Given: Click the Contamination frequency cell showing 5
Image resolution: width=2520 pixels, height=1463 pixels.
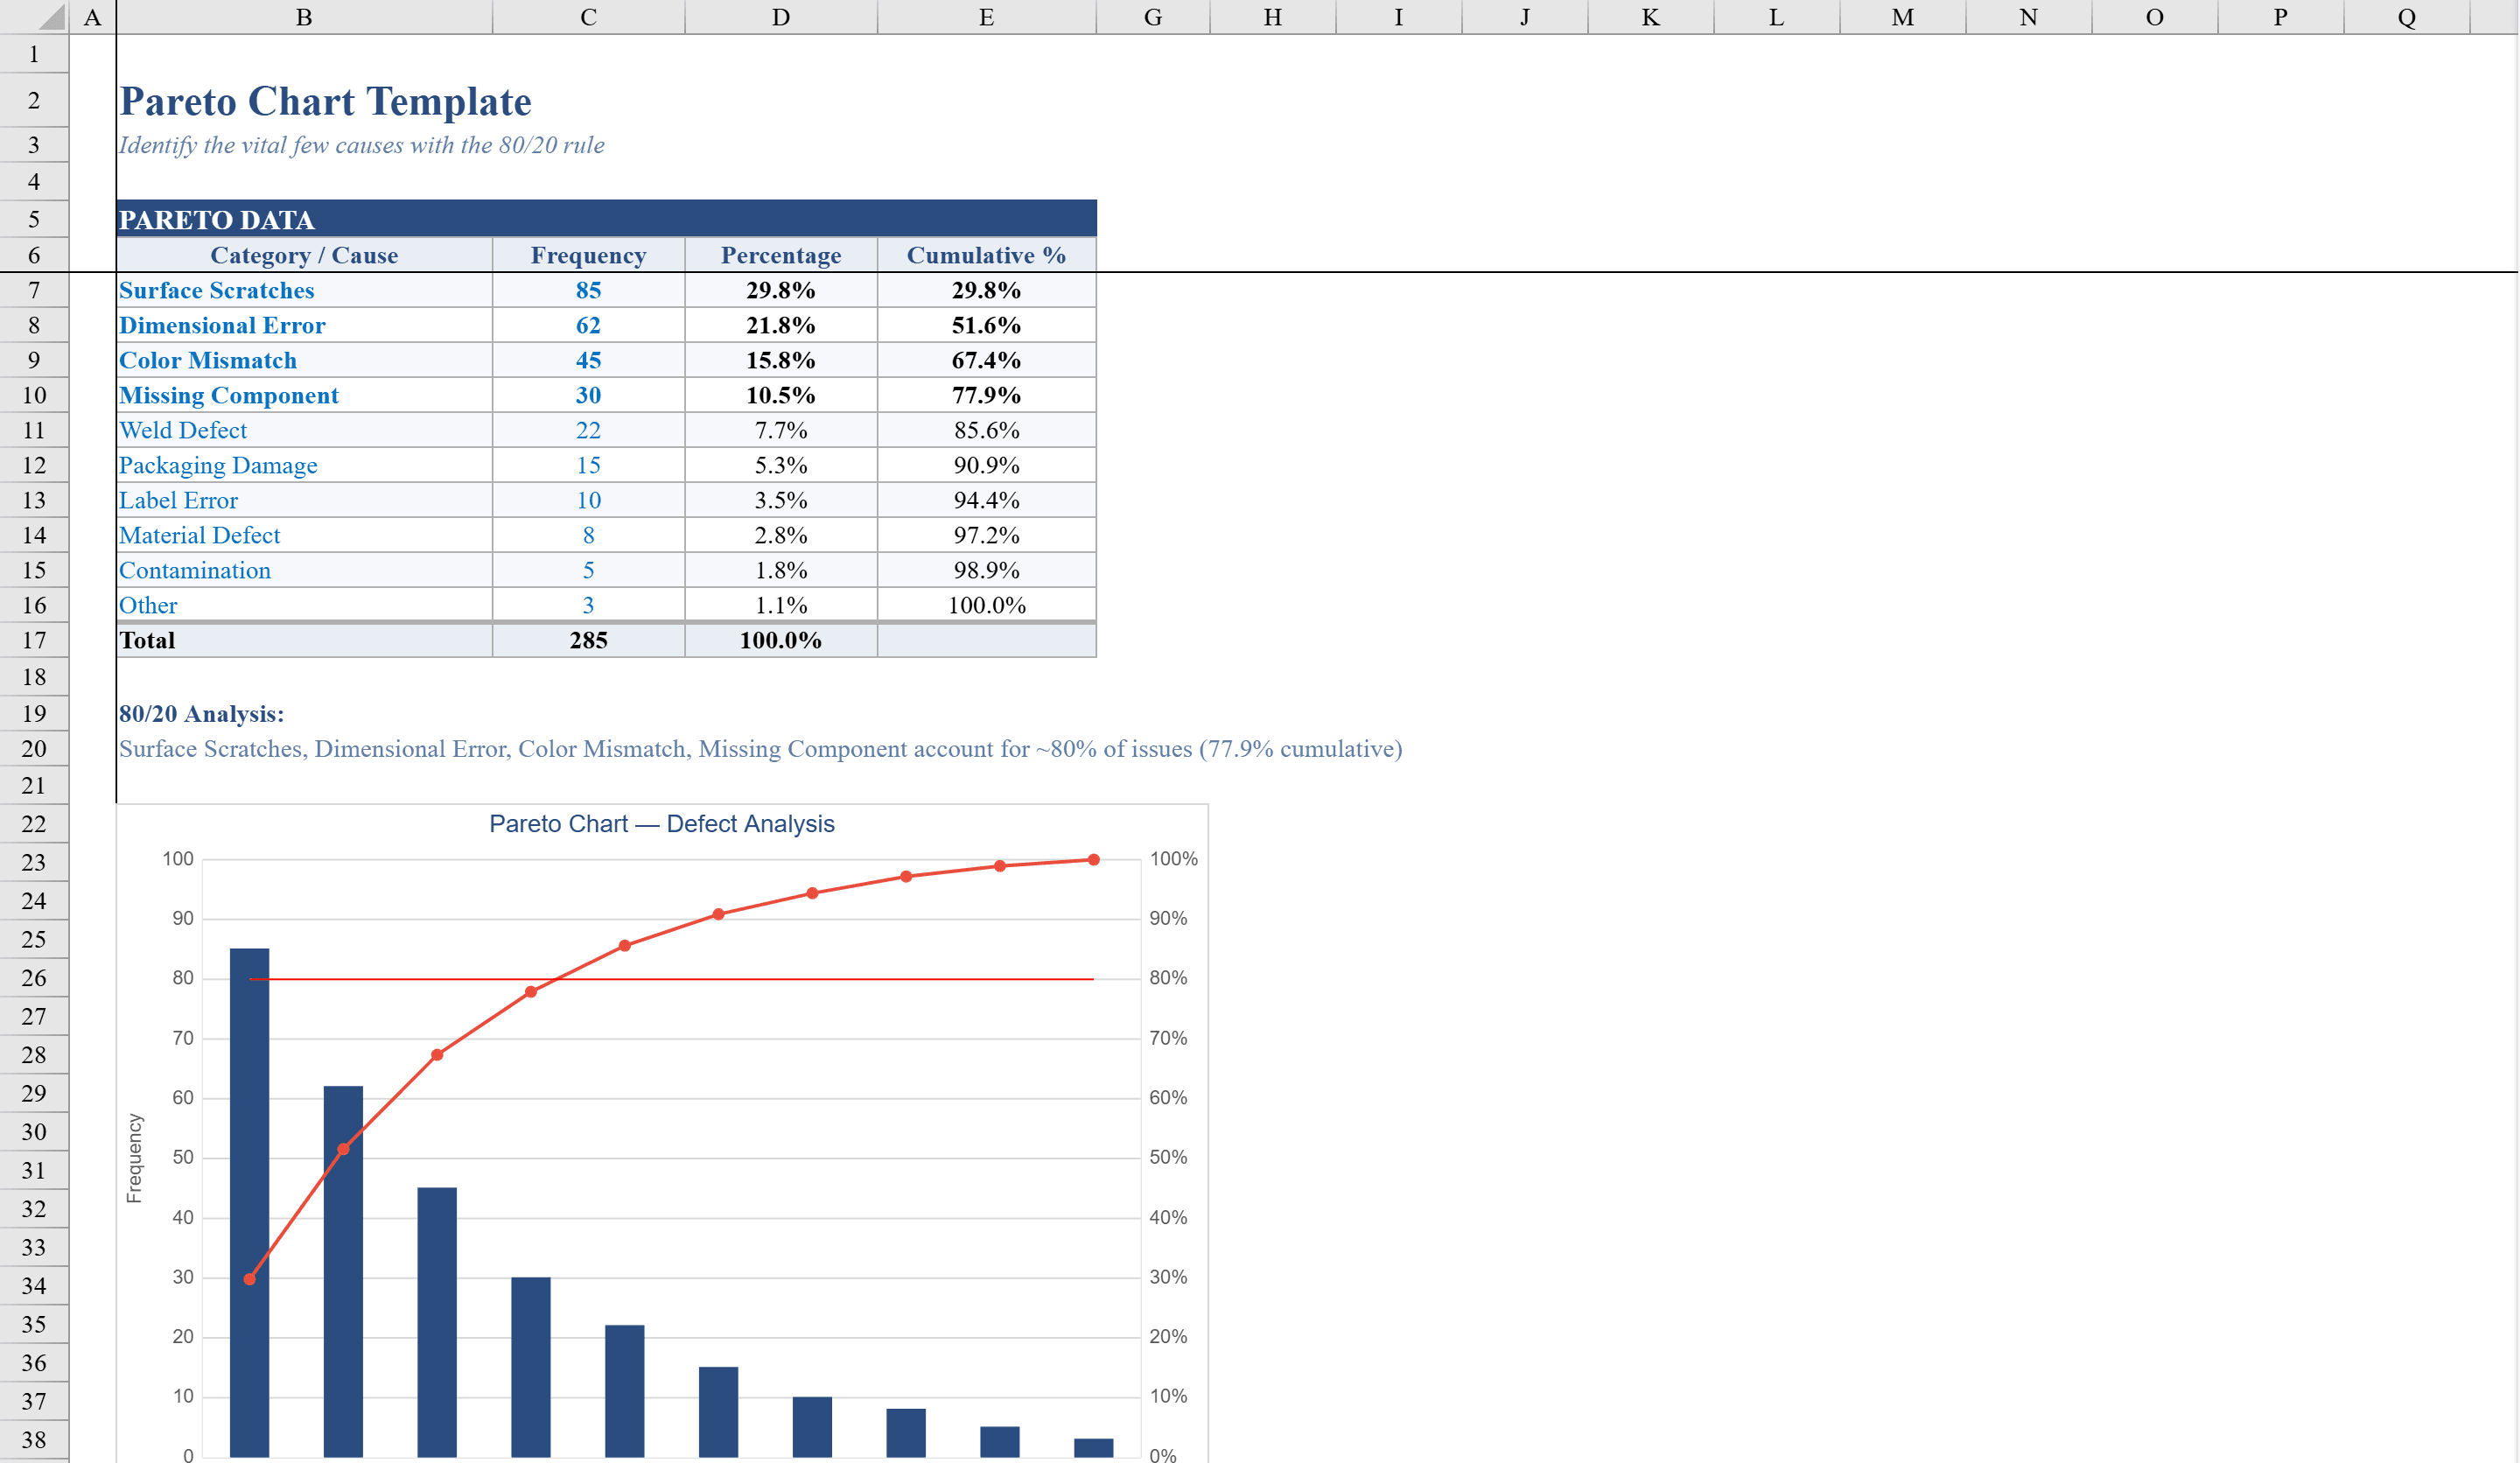Looking at the screenshot, I should [588, 570].
